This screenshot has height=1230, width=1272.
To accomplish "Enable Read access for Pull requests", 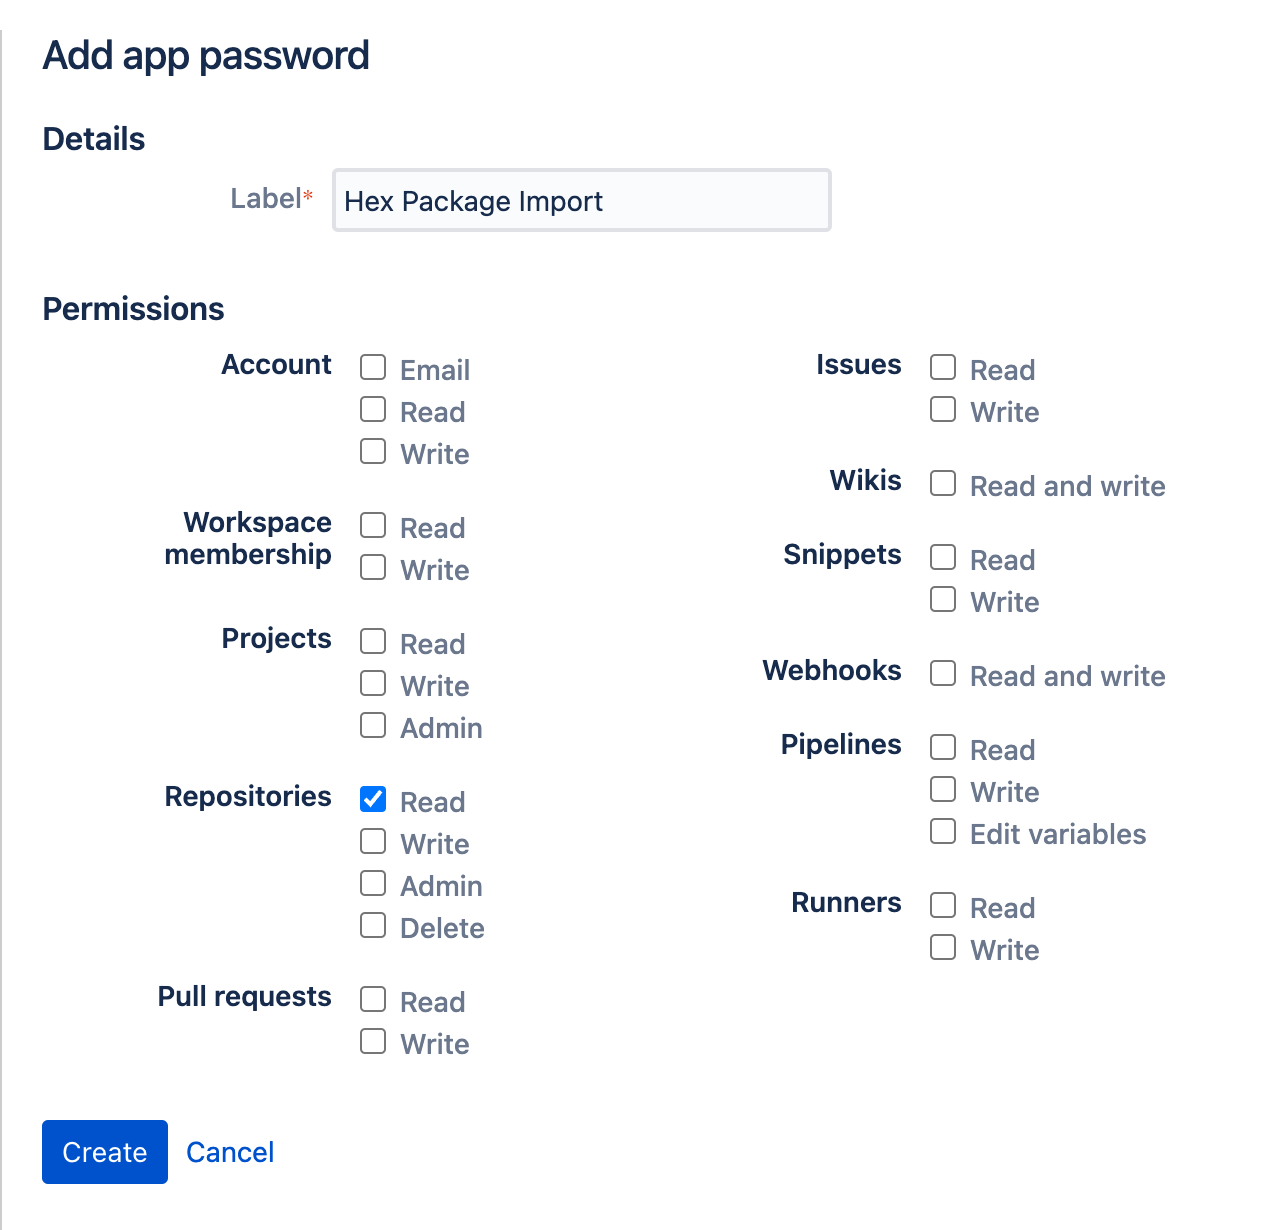I will click(372, 999).
